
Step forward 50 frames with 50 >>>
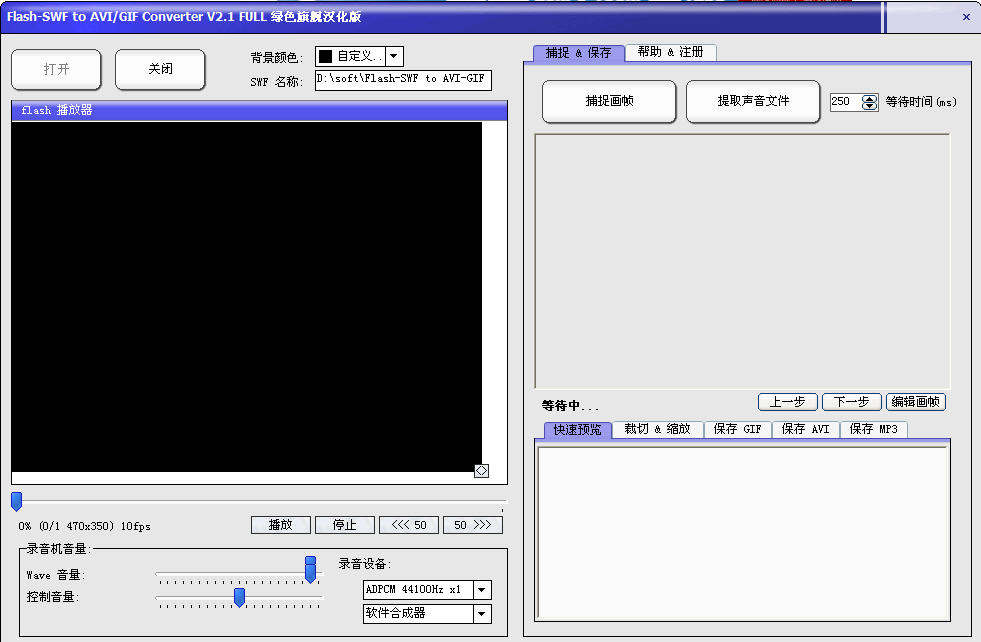coord(472,525)
